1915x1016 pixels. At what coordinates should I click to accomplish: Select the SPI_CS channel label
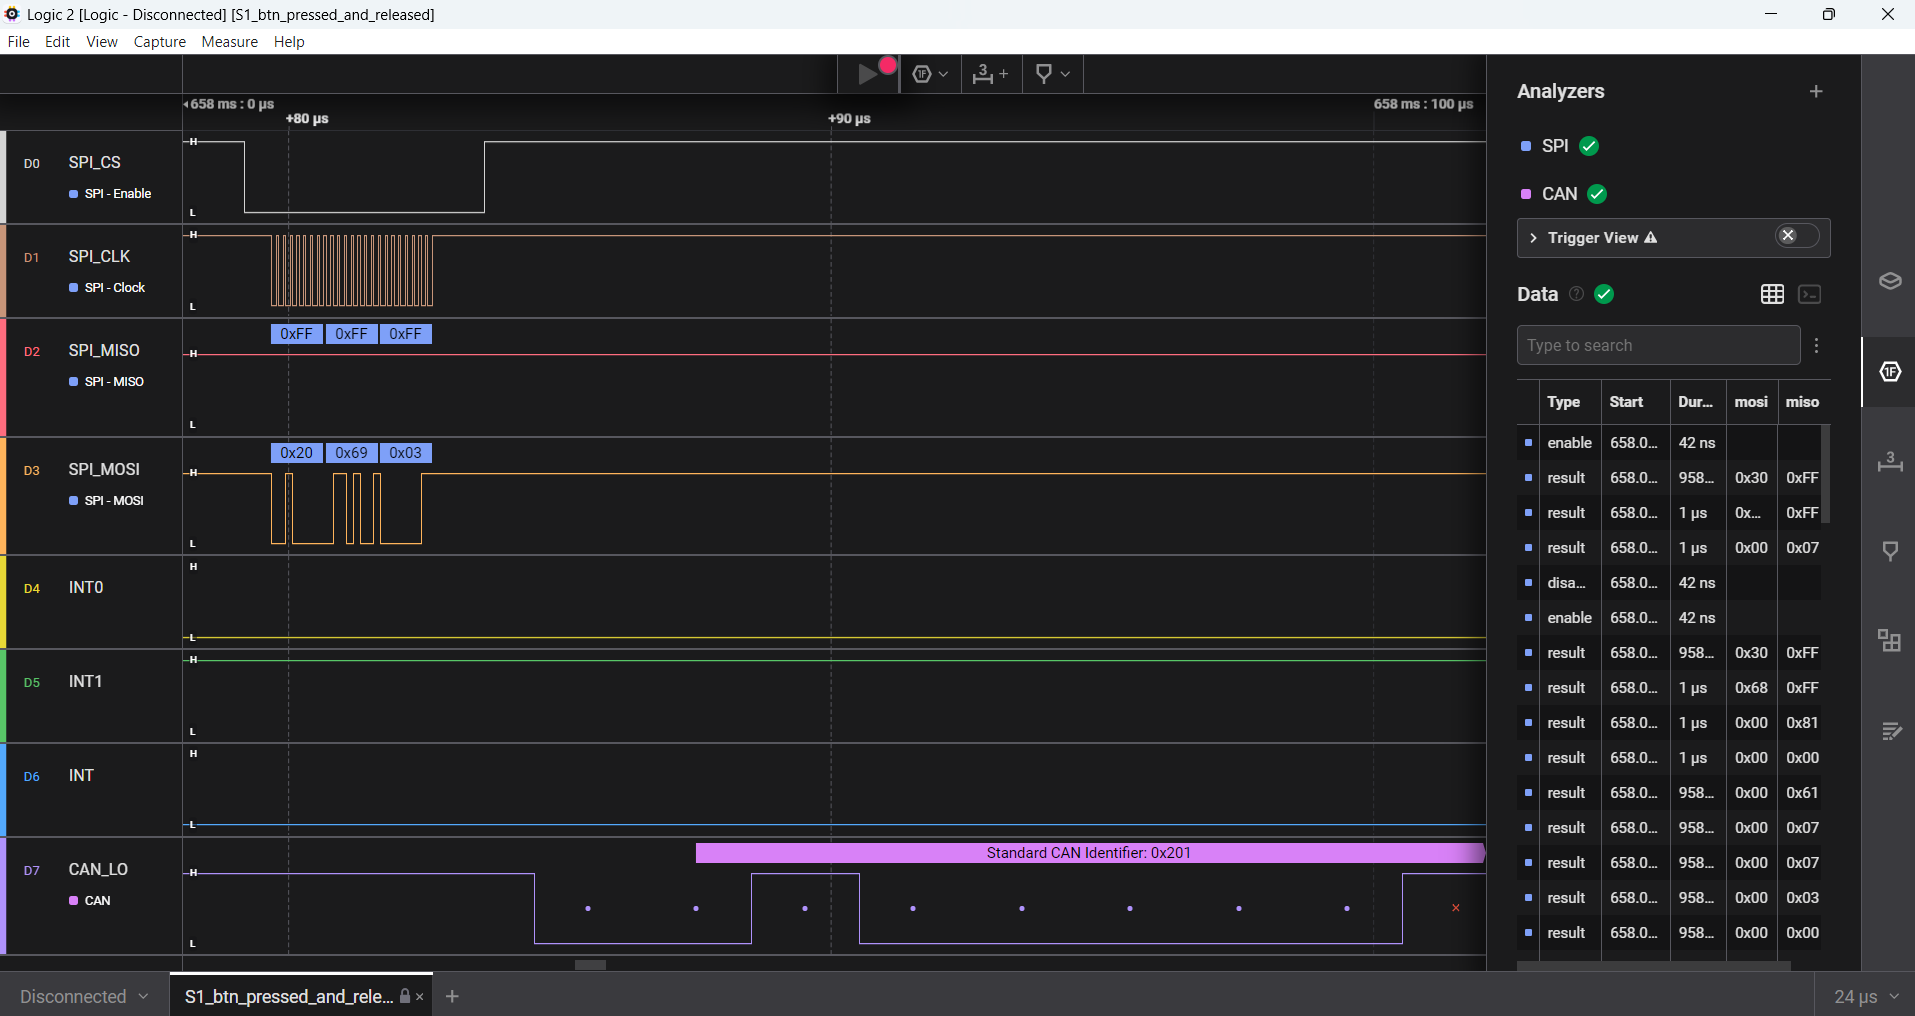click(94, 162)
